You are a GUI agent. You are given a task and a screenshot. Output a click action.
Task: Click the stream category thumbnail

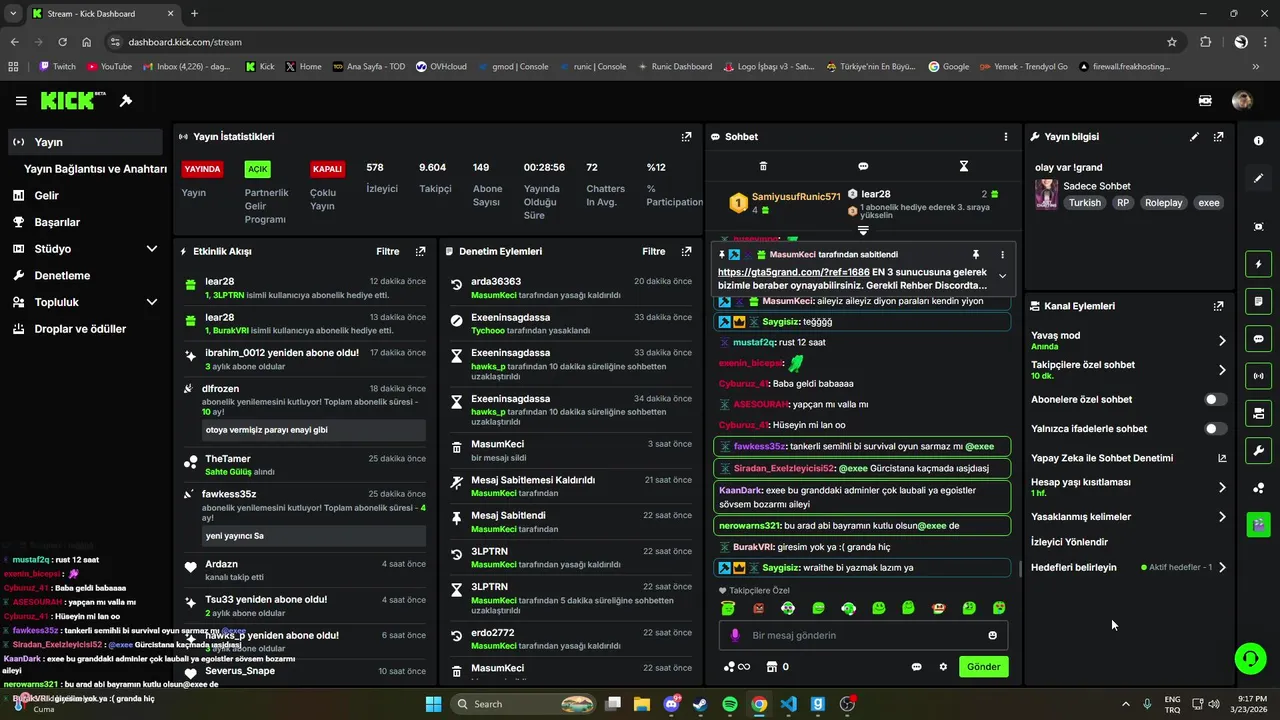click(x=1046, y=194)
